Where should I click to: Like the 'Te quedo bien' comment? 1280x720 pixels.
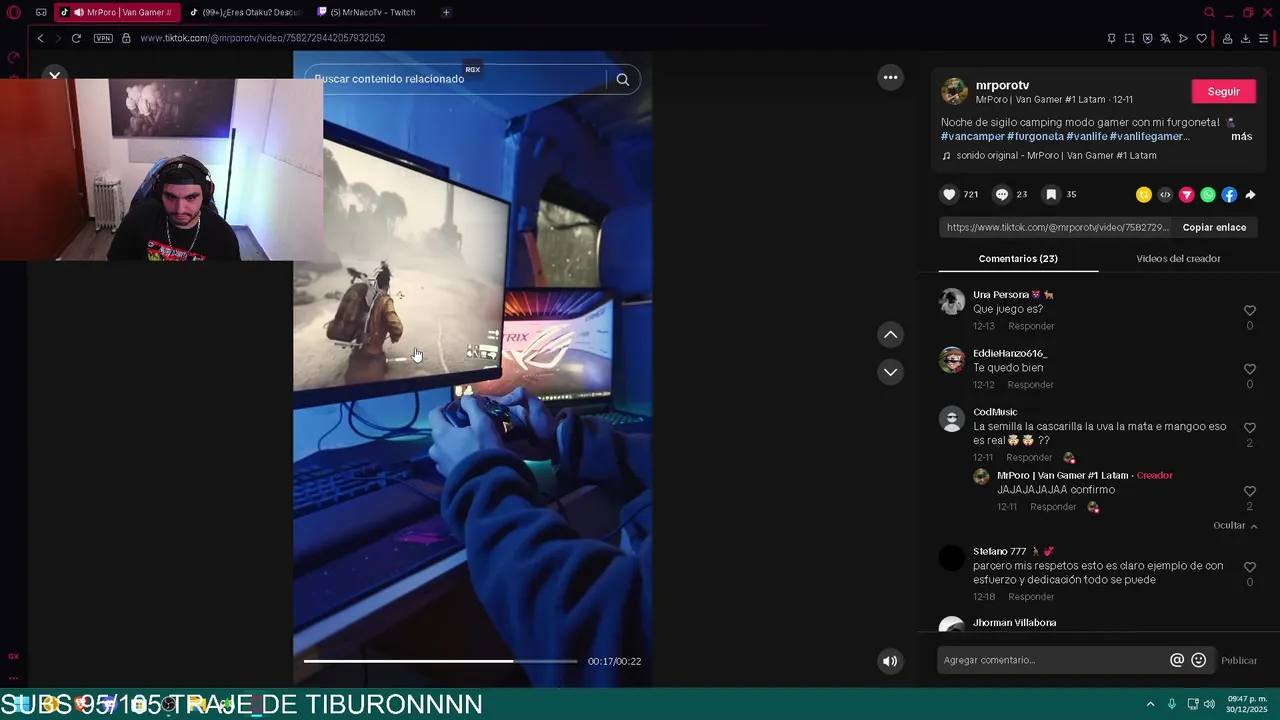[1249, 369]
